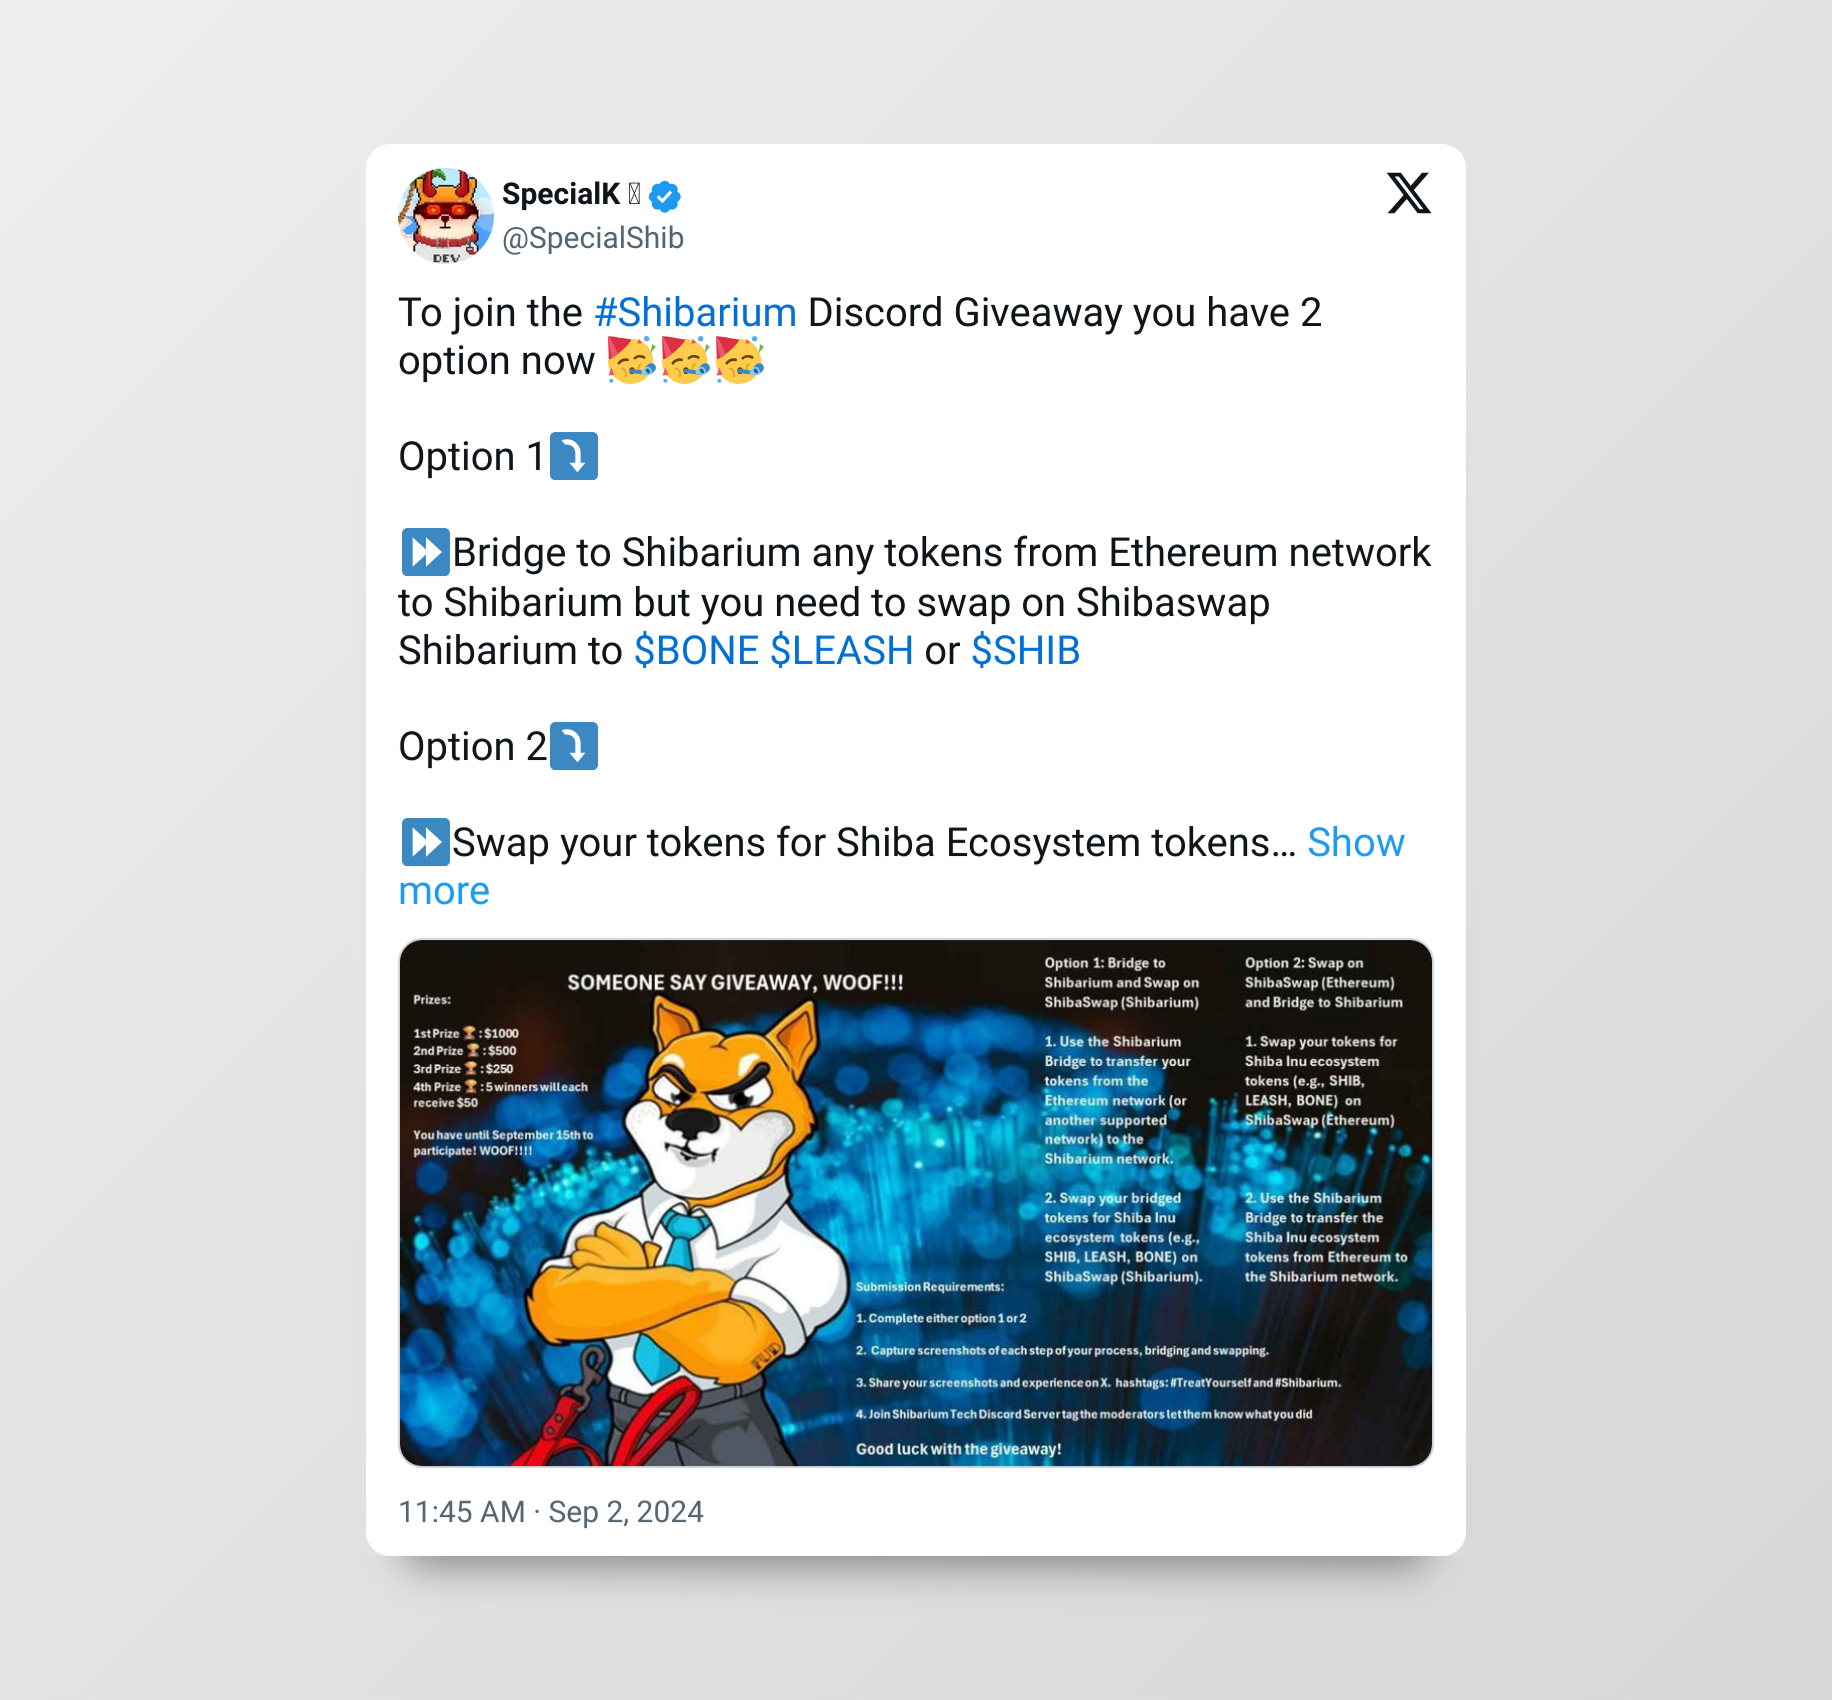Click the last party-face emoji

(740, 360)
